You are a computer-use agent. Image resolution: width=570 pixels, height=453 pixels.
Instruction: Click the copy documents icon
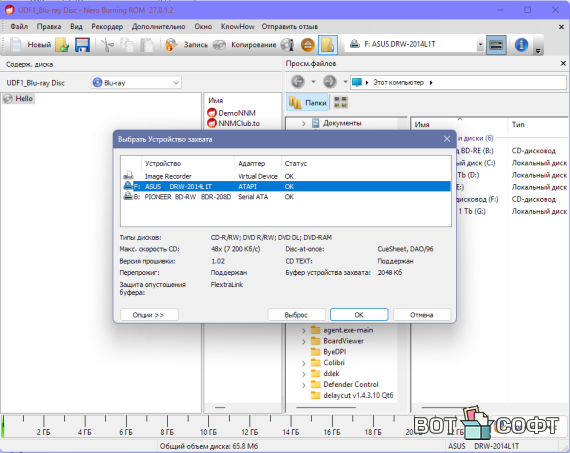[127, 45]
